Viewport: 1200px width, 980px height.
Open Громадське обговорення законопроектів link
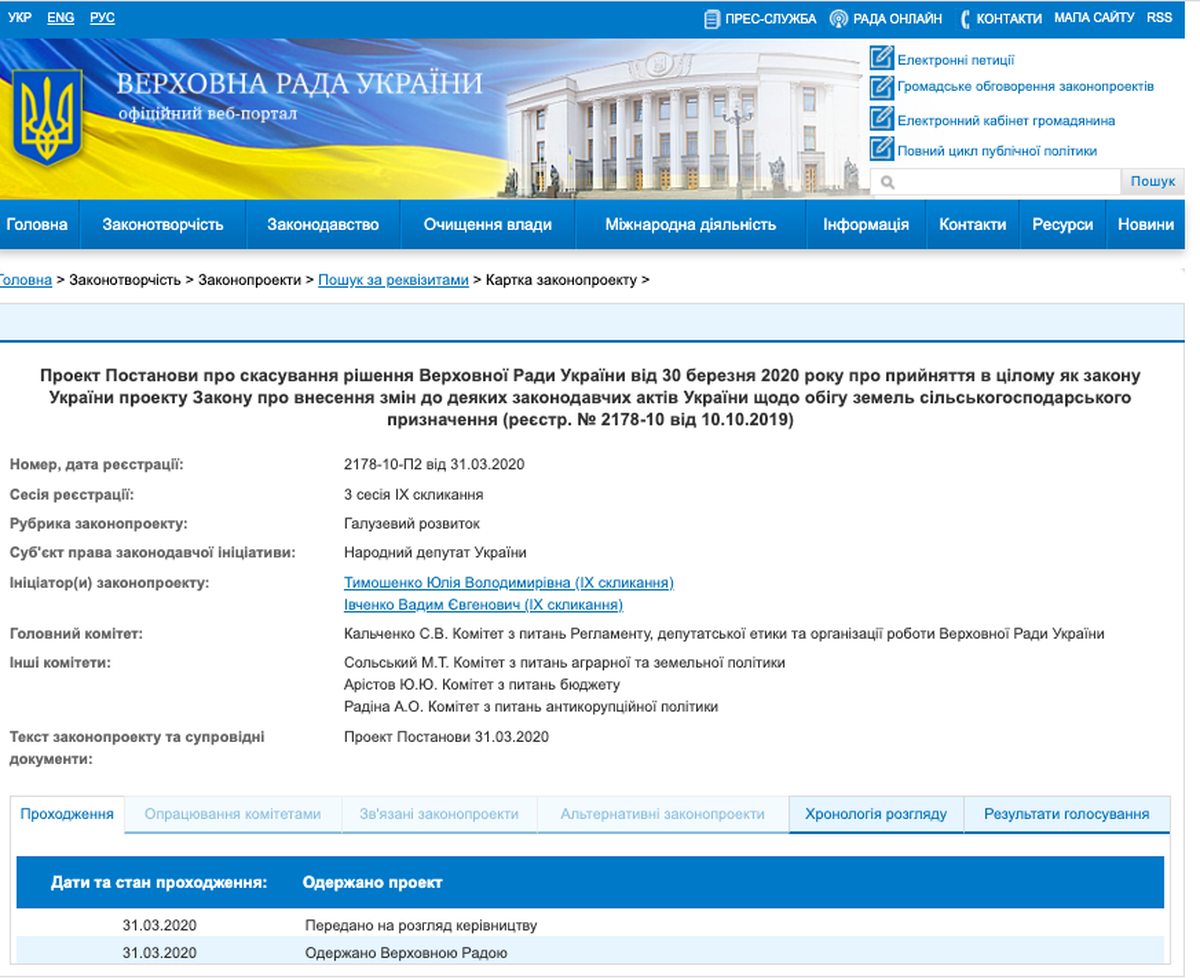click(x=1026, y=87)
